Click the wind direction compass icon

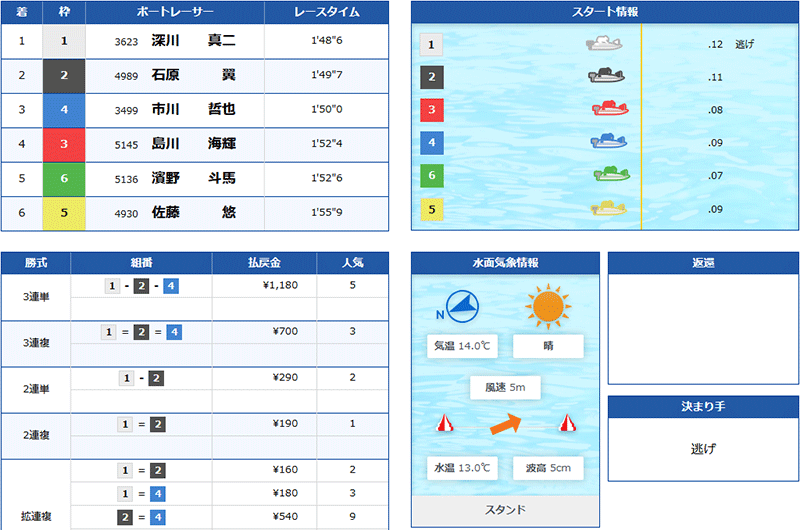pyautogui.click(x=462, y=307)
